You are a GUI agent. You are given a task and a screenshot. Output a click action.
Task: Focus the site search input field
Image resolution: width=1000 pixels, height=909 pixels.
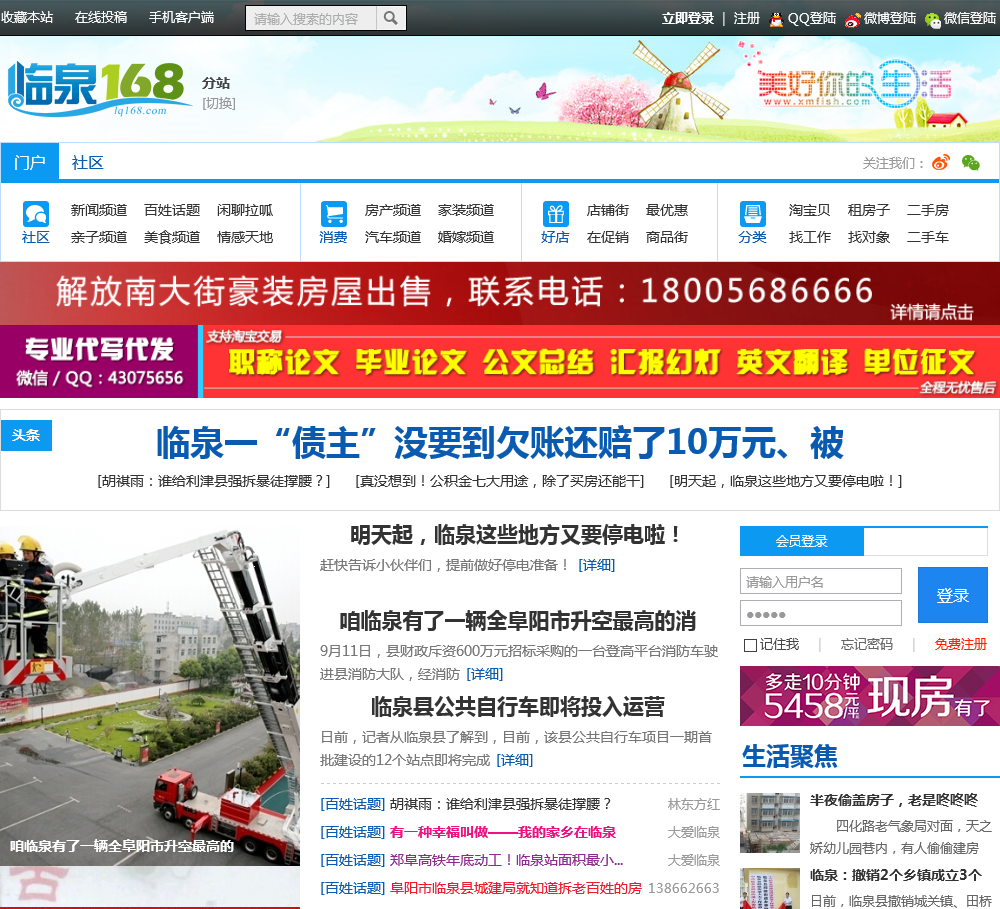point(311,19)
